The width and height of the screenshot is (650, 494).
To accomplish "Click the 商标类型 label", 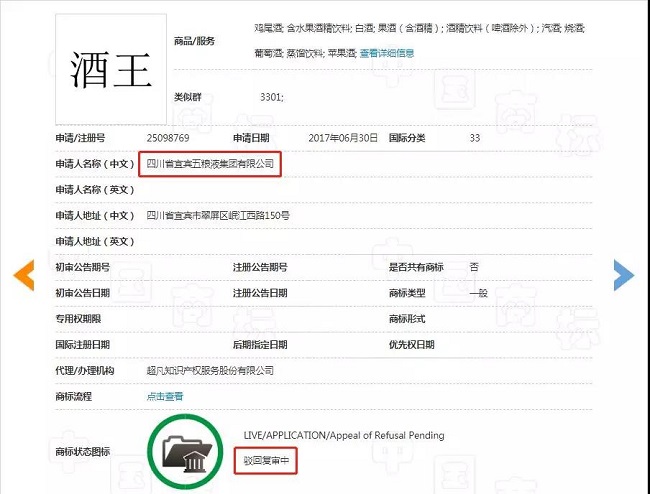I will tap(407, 293).
